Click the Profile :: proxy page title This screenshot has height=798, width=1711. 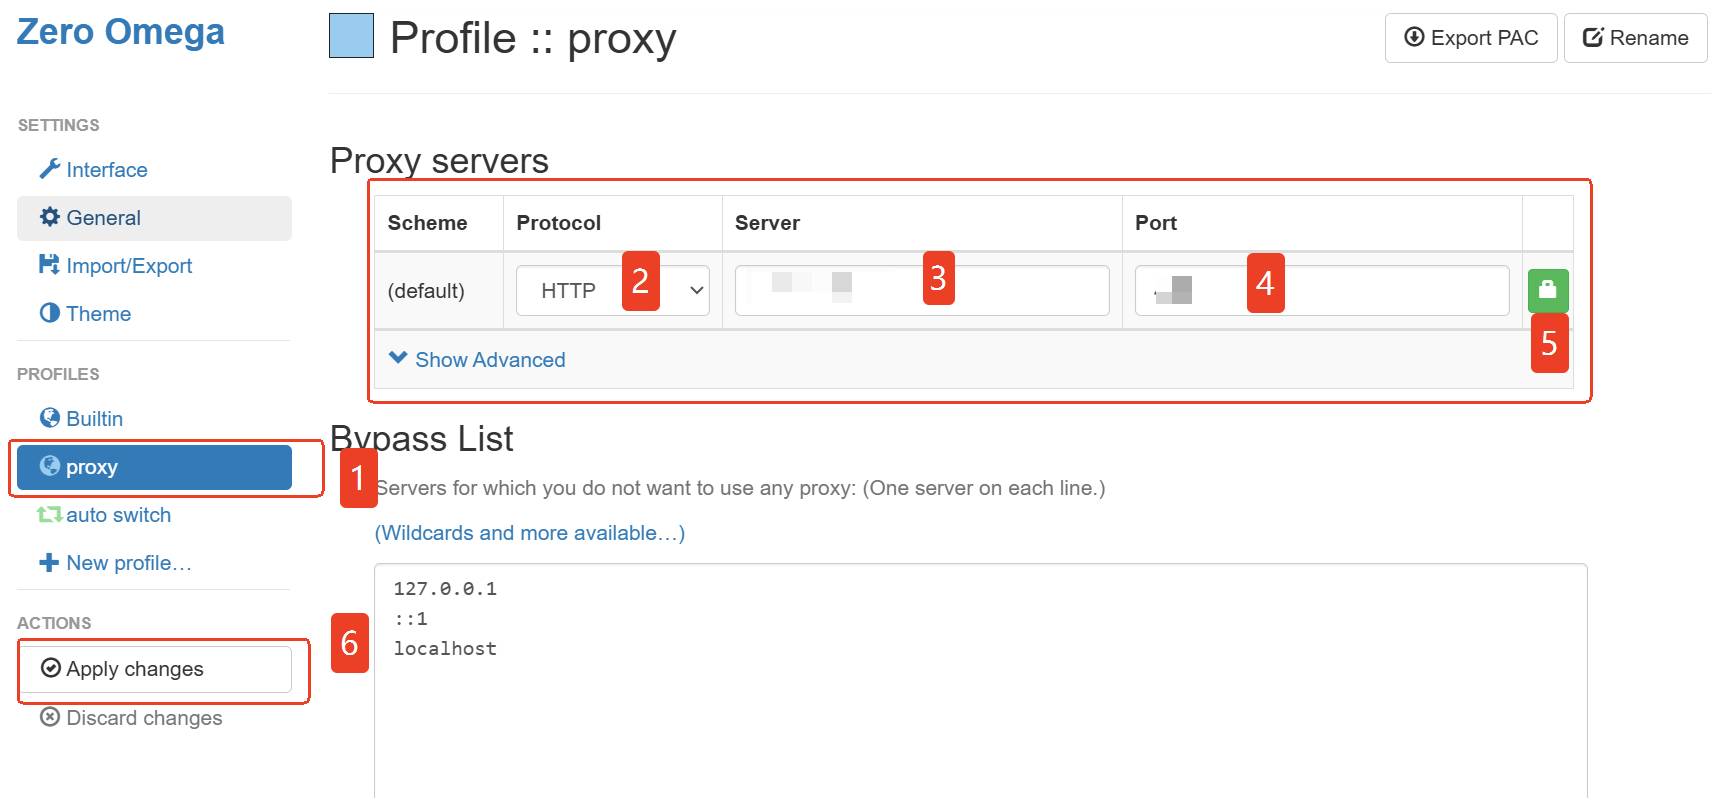coord(533,38)
